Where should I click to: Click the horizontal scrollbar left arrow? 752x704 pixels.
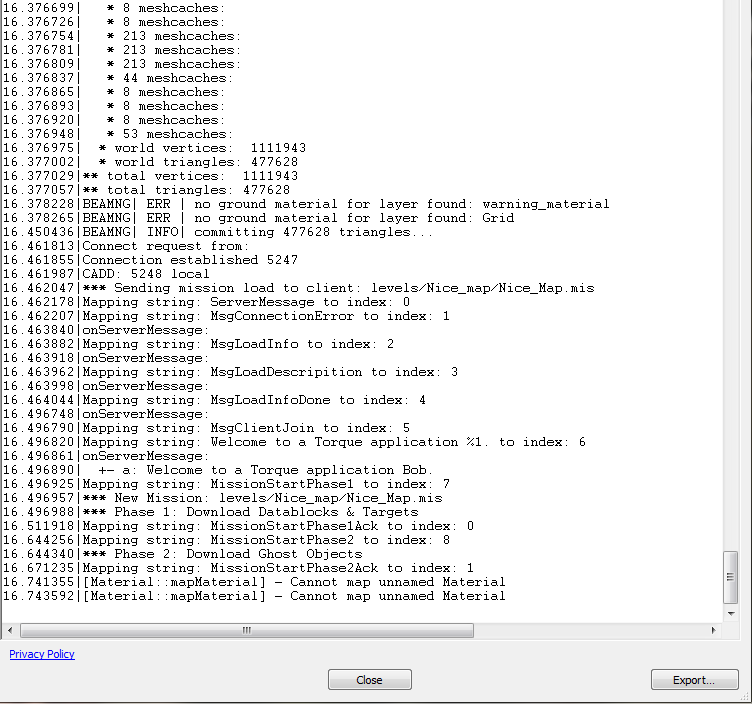pyautogui.click(x=10, y=630)
